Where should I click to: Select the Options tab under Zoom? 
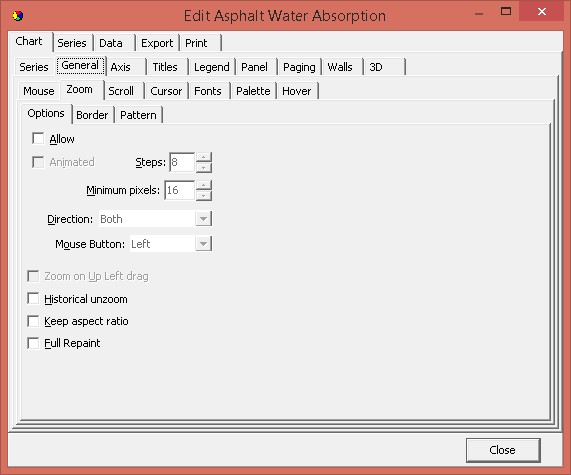pyautogui.click(x=46, y=113)
